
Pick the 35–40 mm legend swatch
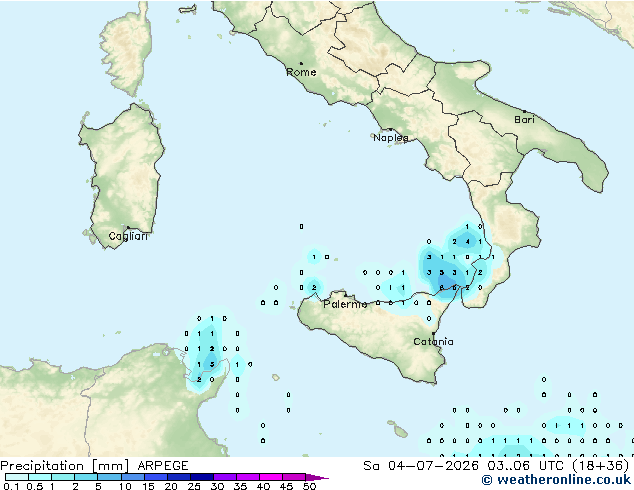(x=247, y=477)
